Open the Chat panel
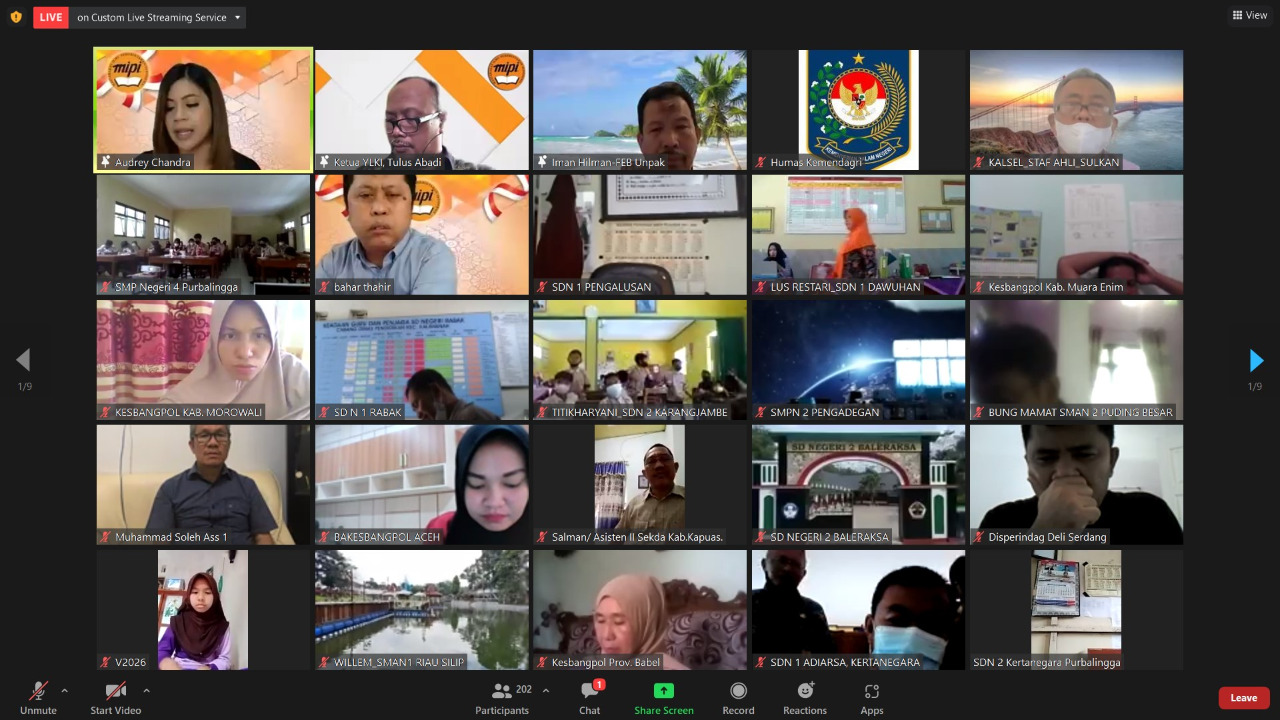The image size is (1280, 720). coord(590,698)
